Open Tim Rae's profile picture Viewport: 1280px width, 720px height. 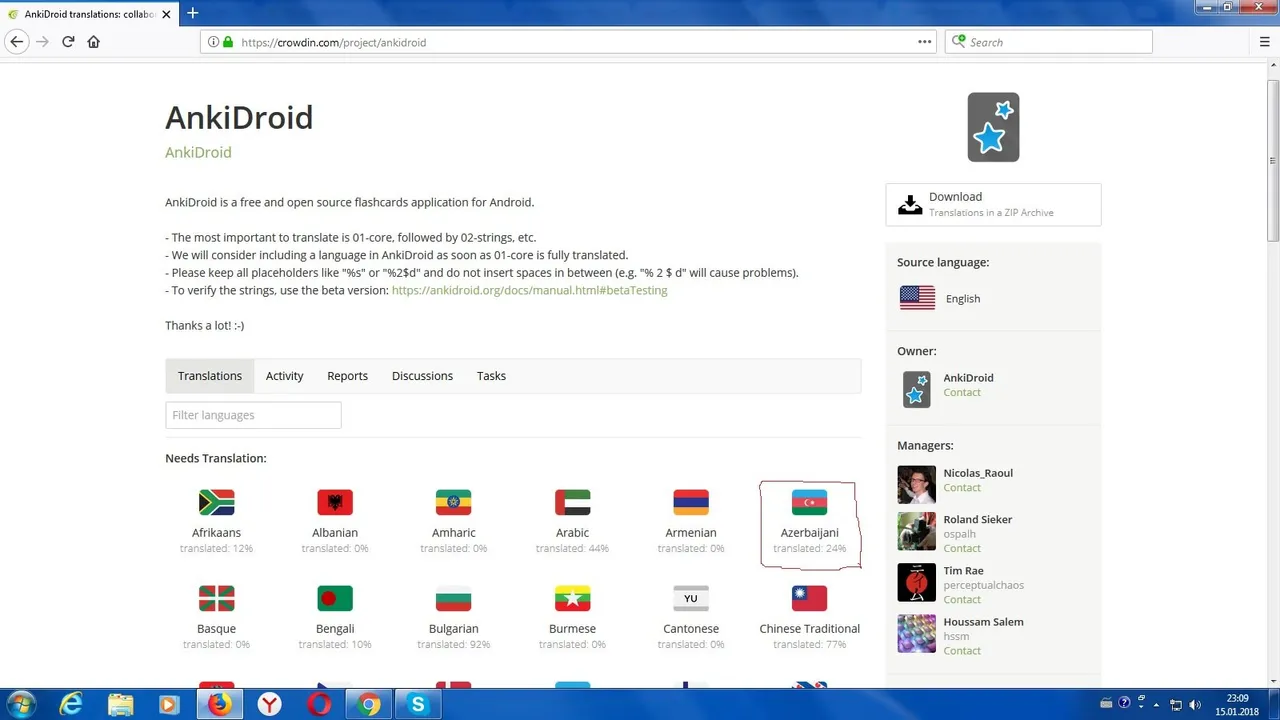pos(916,582)
